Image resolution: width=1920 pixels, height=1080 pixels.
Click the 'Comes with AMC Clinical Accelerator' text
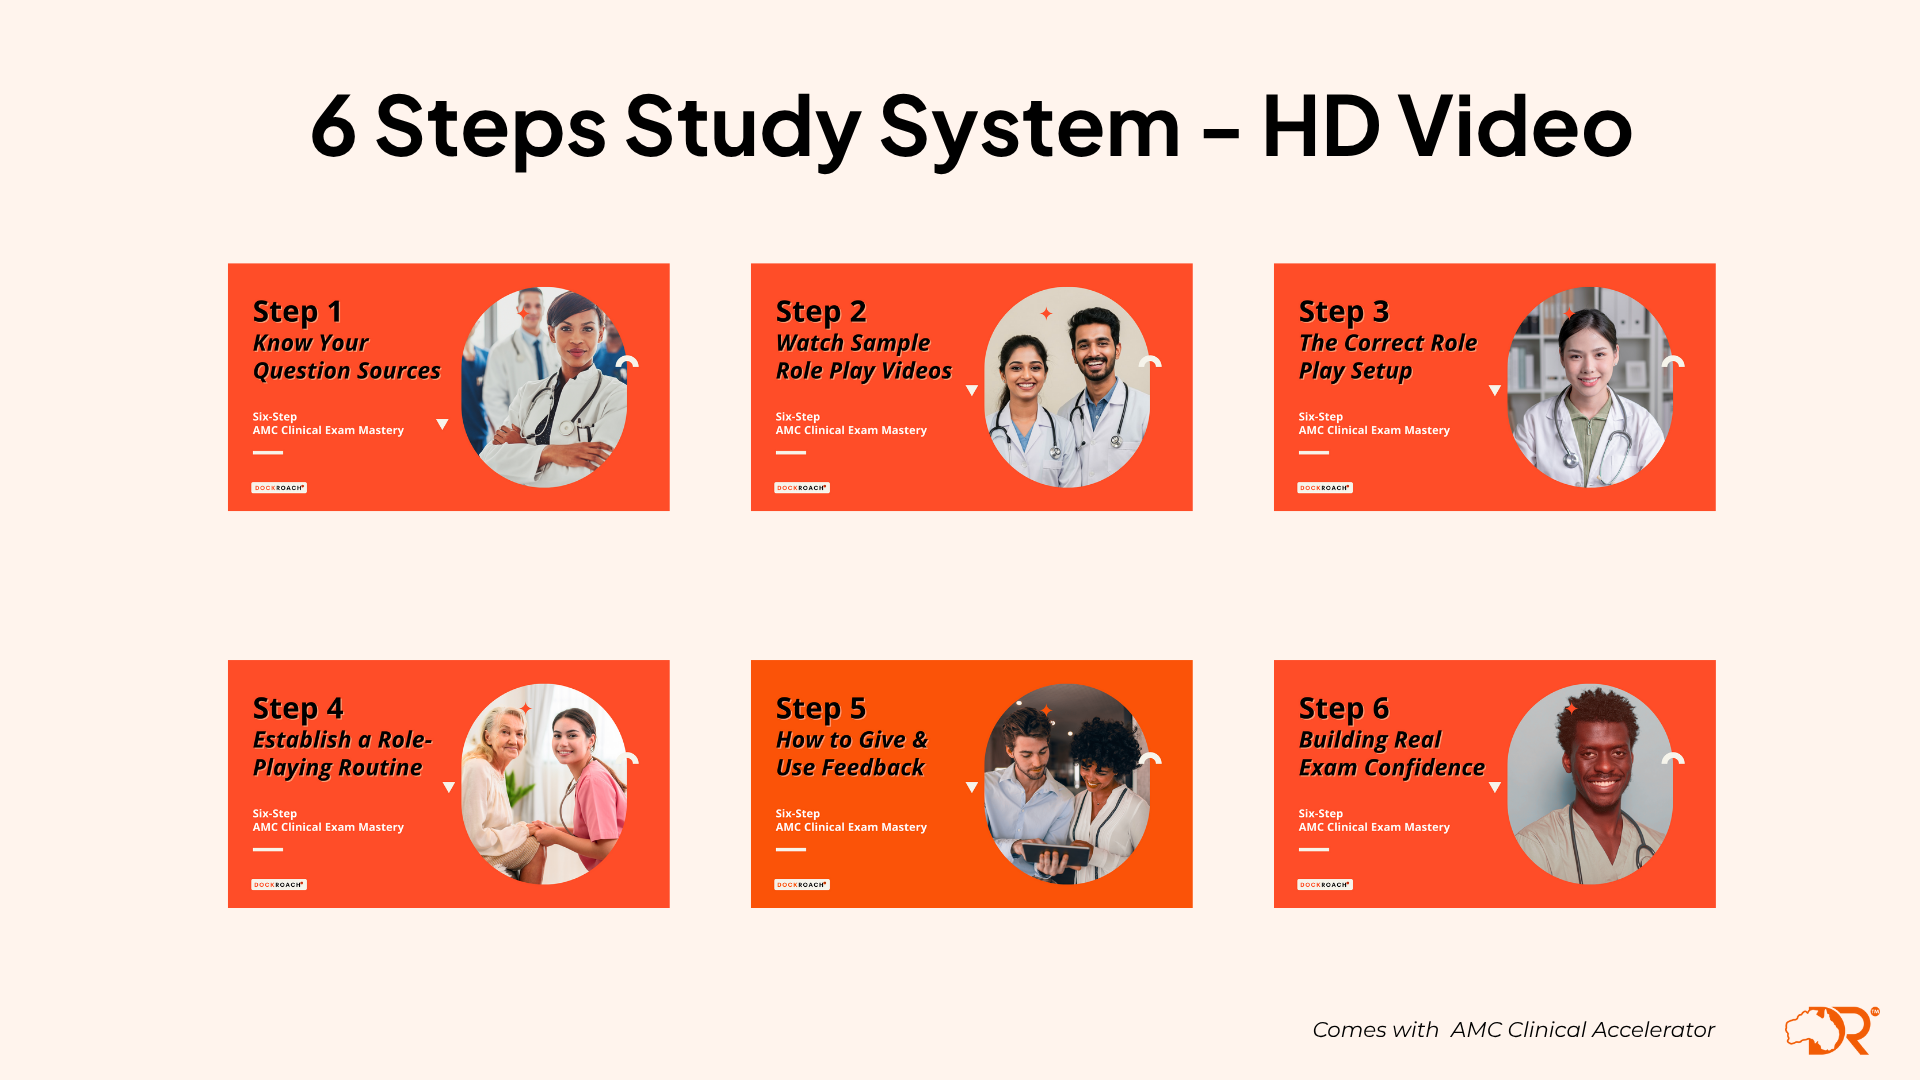coord(1513,1030)
